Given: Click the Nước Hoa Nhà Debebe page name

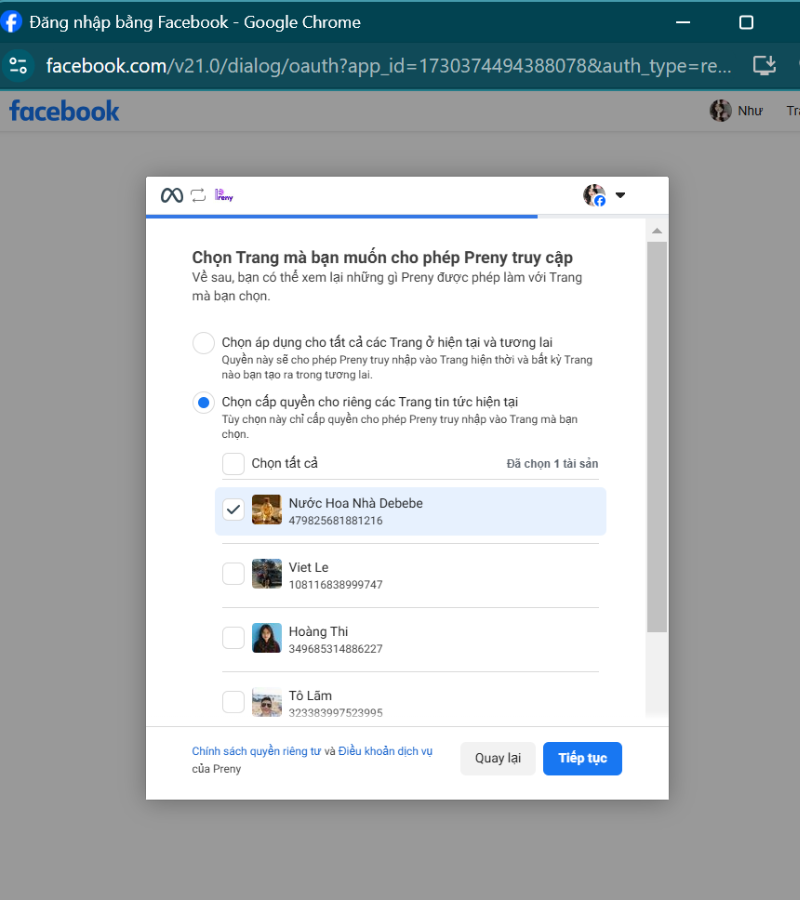Looking at the screenshot, I should pos(356,503).
